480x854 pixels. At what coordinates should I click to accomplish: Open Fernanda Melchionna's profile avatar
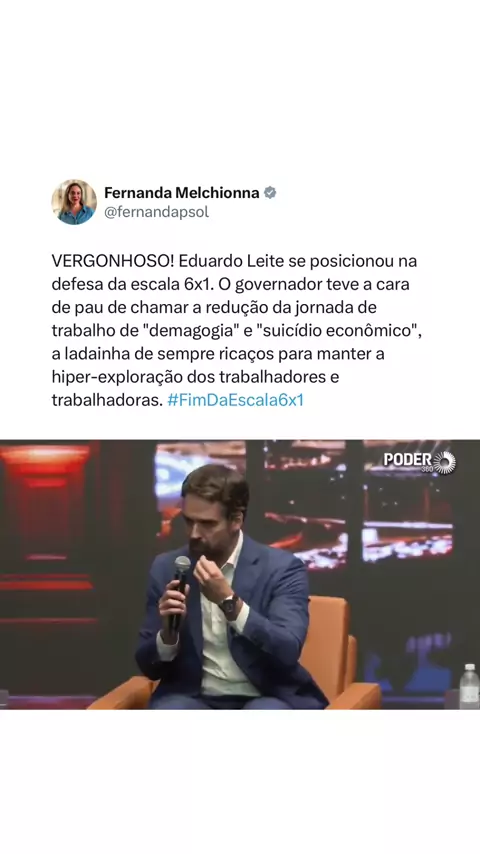click(x=74, y=202)
